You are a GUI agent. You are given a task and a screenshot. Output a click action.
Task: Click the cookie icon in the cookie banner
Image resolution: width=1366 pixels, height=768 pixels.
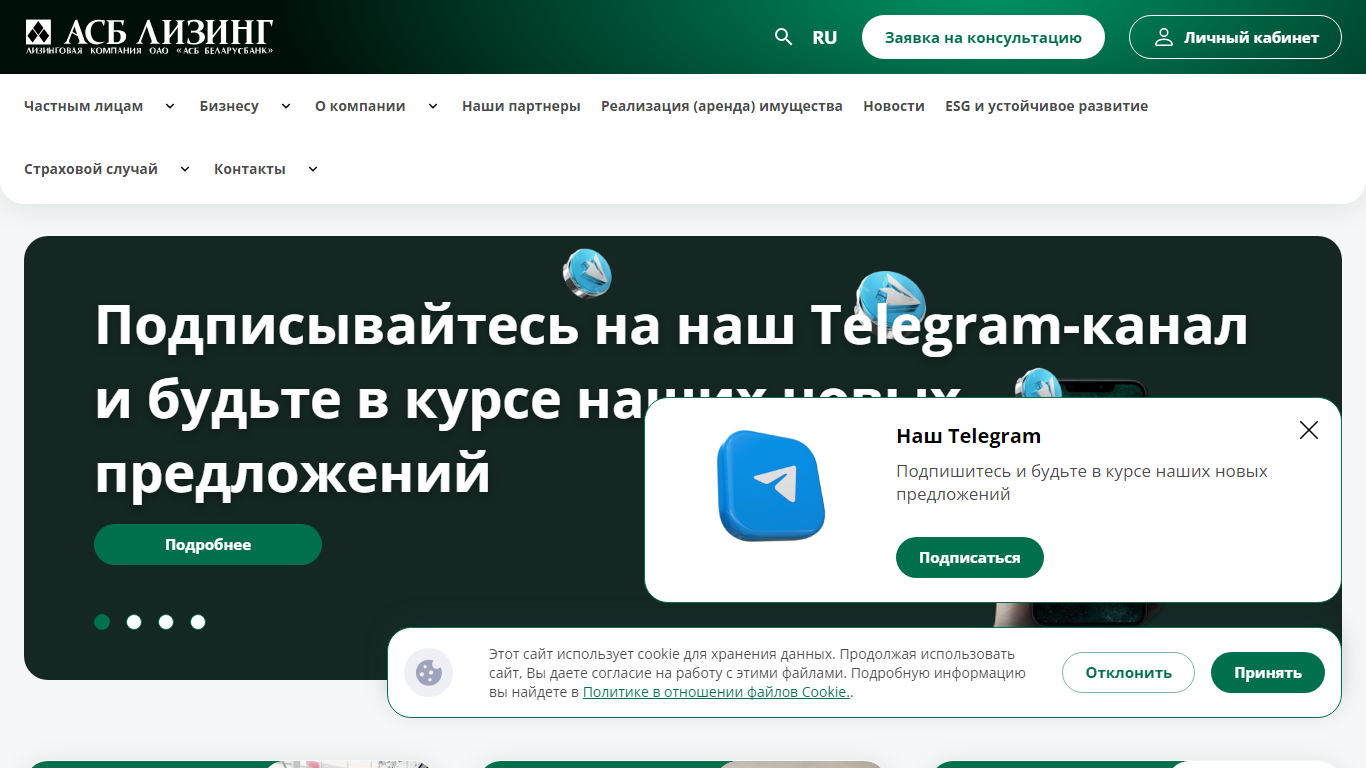click(429, 673)
